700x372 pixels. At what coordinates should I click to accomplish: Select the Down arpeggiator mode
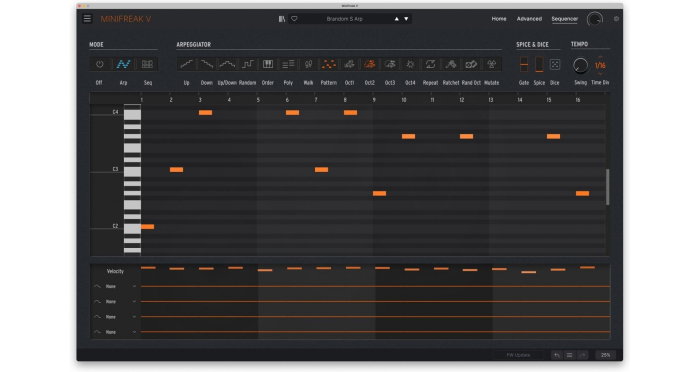[x=207, y=64]
